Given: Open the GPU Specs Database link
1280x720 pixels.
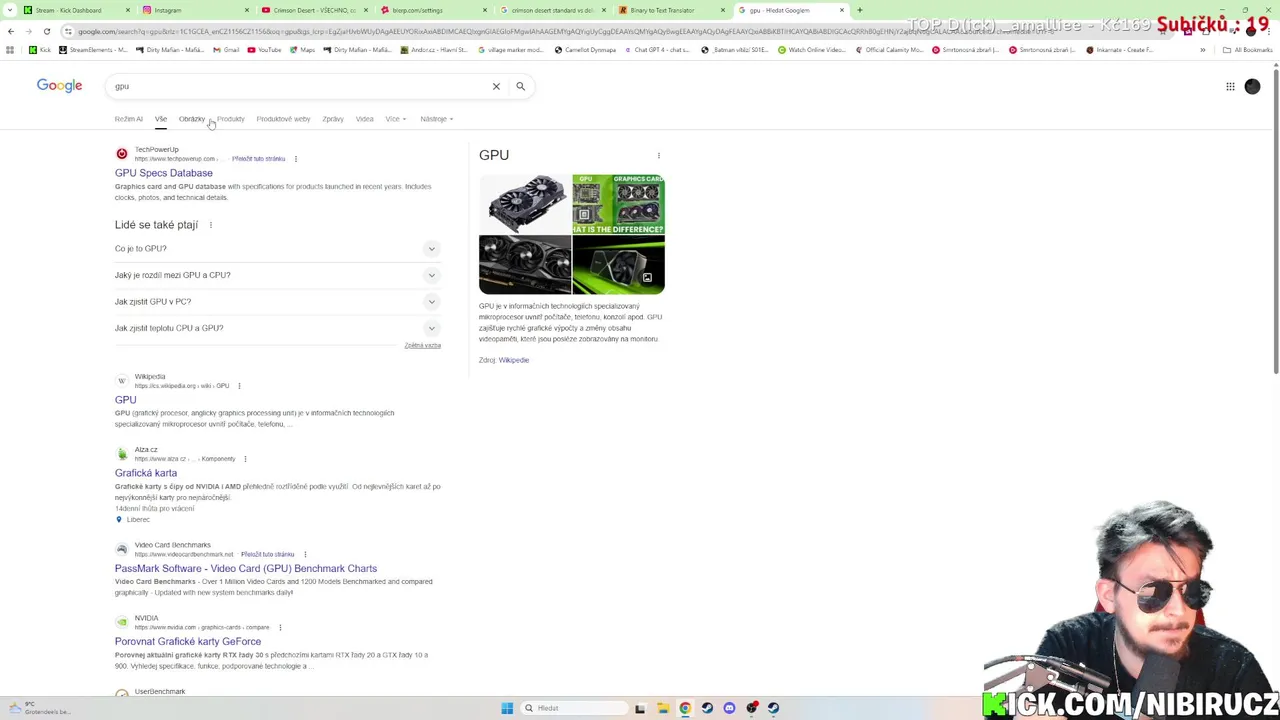Looking at the screenshot, I should tap(163, 173).
